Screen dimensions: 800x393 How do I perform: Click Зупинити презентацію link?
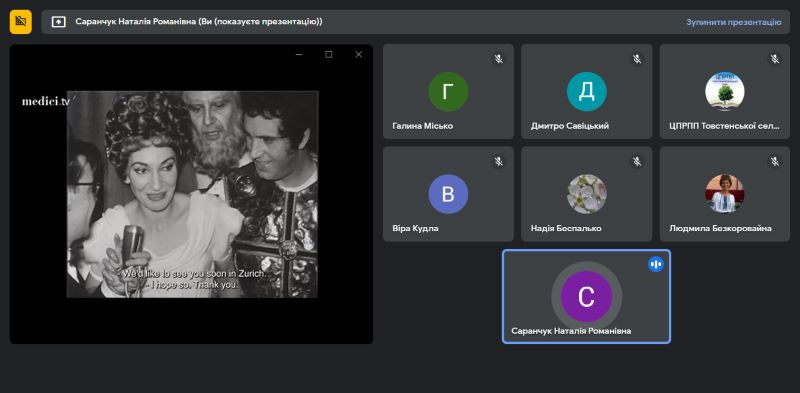734,22
